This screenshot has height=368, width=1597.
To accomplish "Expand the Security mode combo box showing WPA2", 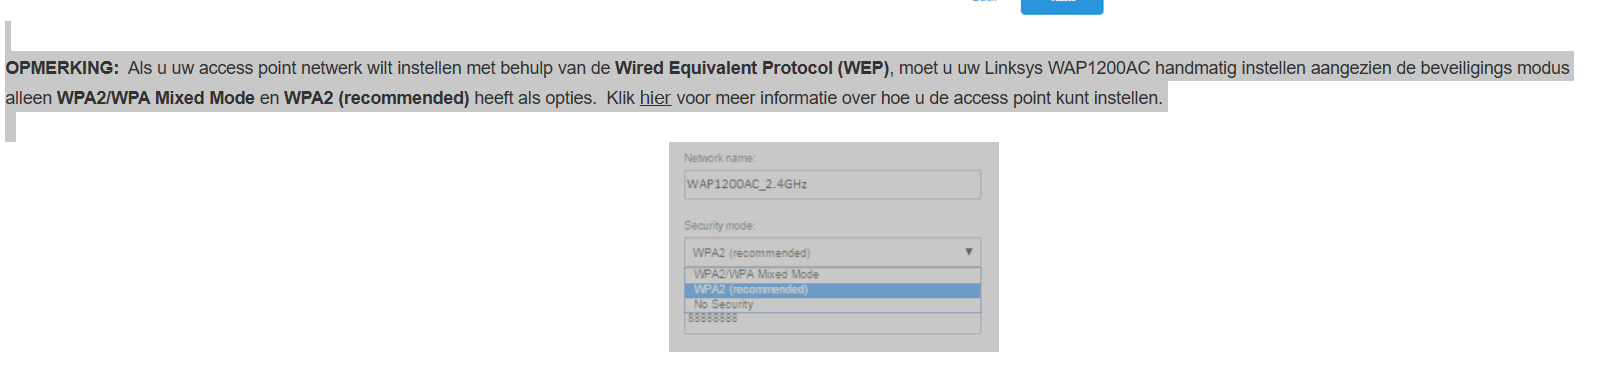I will [x=832, y=252].
